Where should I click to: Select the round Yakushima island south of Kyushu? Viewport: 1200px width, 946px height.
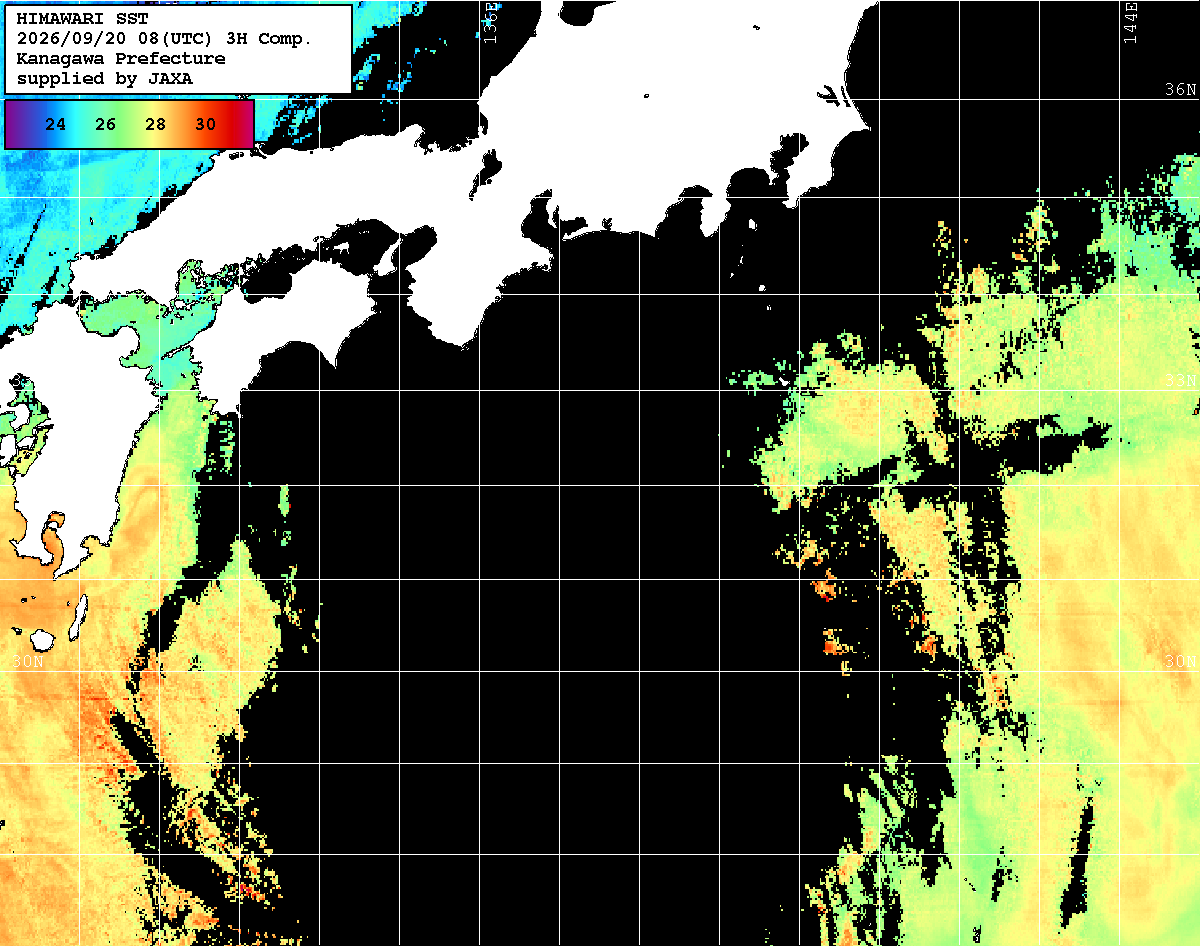42,639
